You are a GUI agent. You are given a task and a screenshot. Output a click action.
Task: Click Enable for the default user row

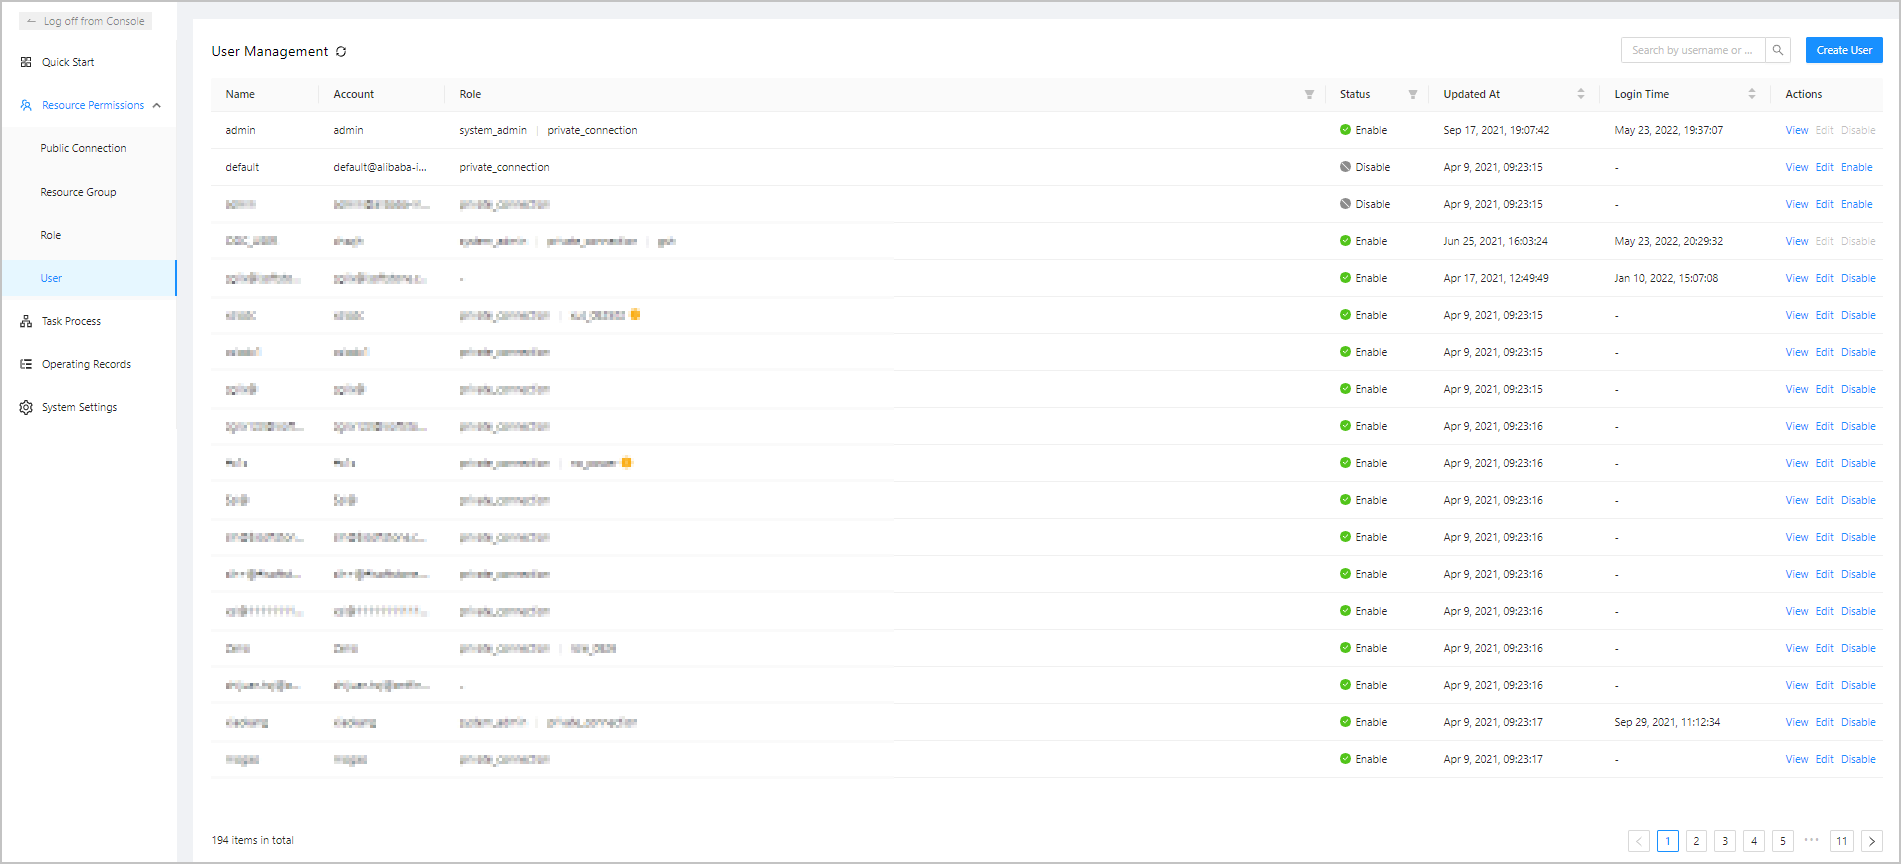[1857, 167]
